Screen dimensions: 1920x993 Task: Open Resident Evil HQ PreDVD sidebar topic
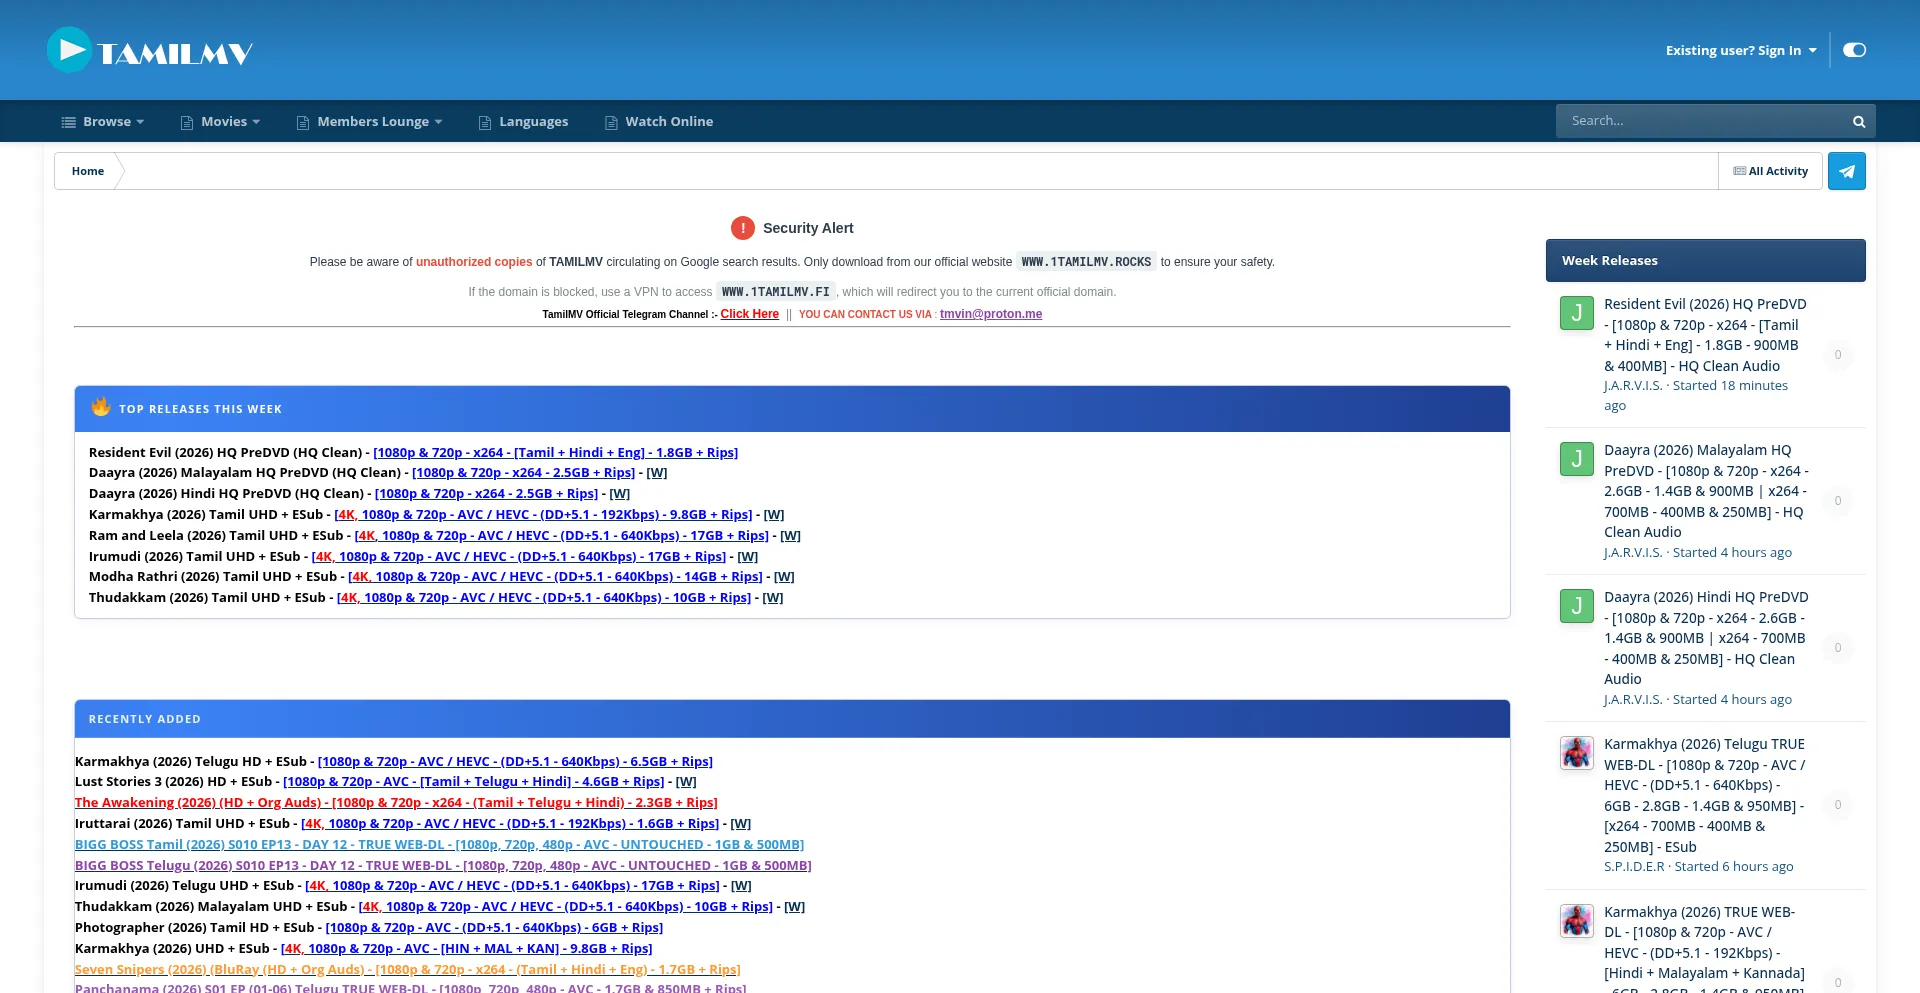1706,335
